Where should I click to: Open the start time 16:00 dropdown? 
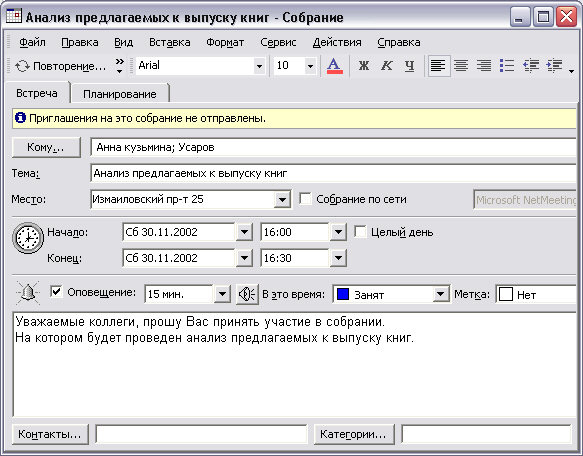[338, 232]
